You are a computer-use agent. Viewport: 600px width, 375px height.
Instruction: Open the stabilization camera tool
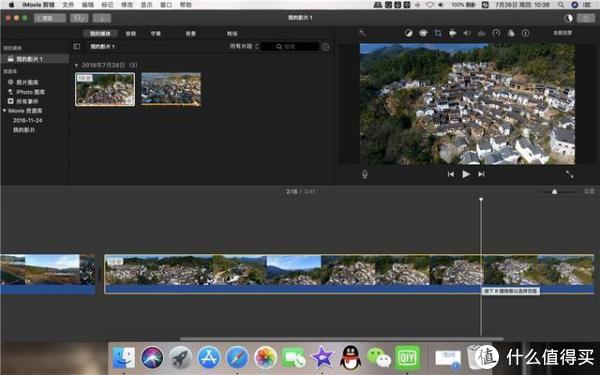(x=452, y=33)
